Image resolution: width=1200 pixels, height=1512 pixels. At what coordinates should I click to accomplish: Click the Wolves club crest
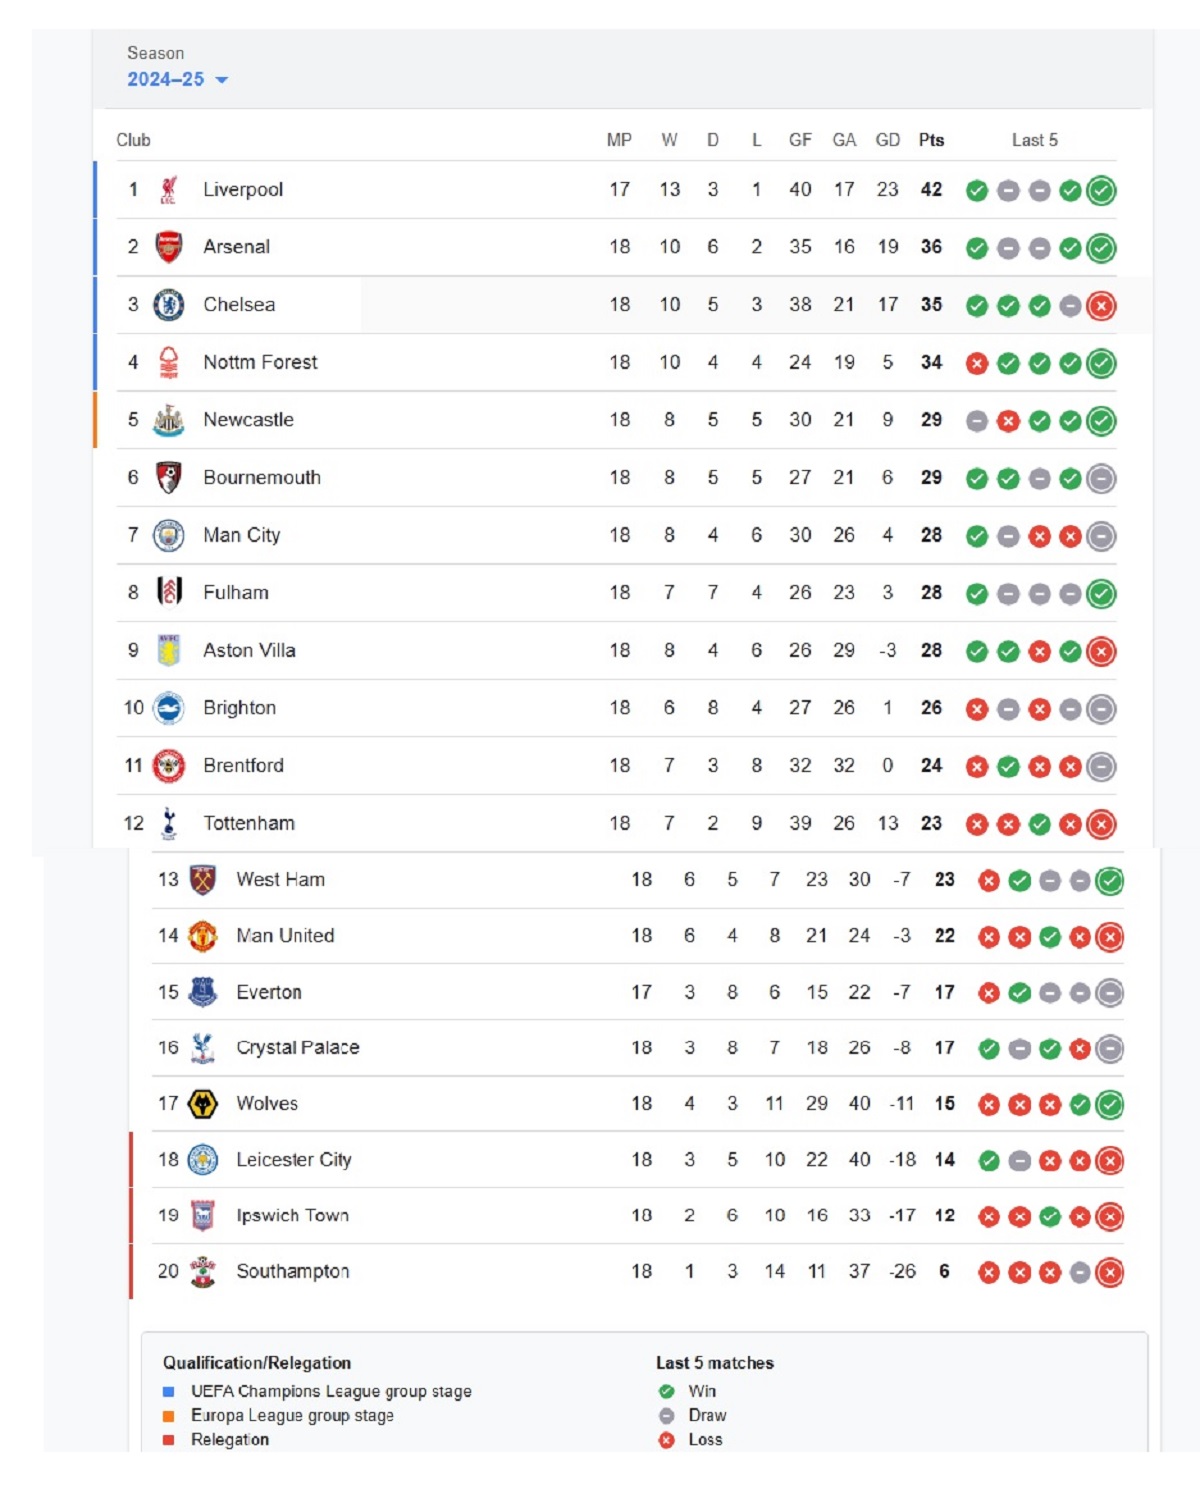pos(203,1104)
